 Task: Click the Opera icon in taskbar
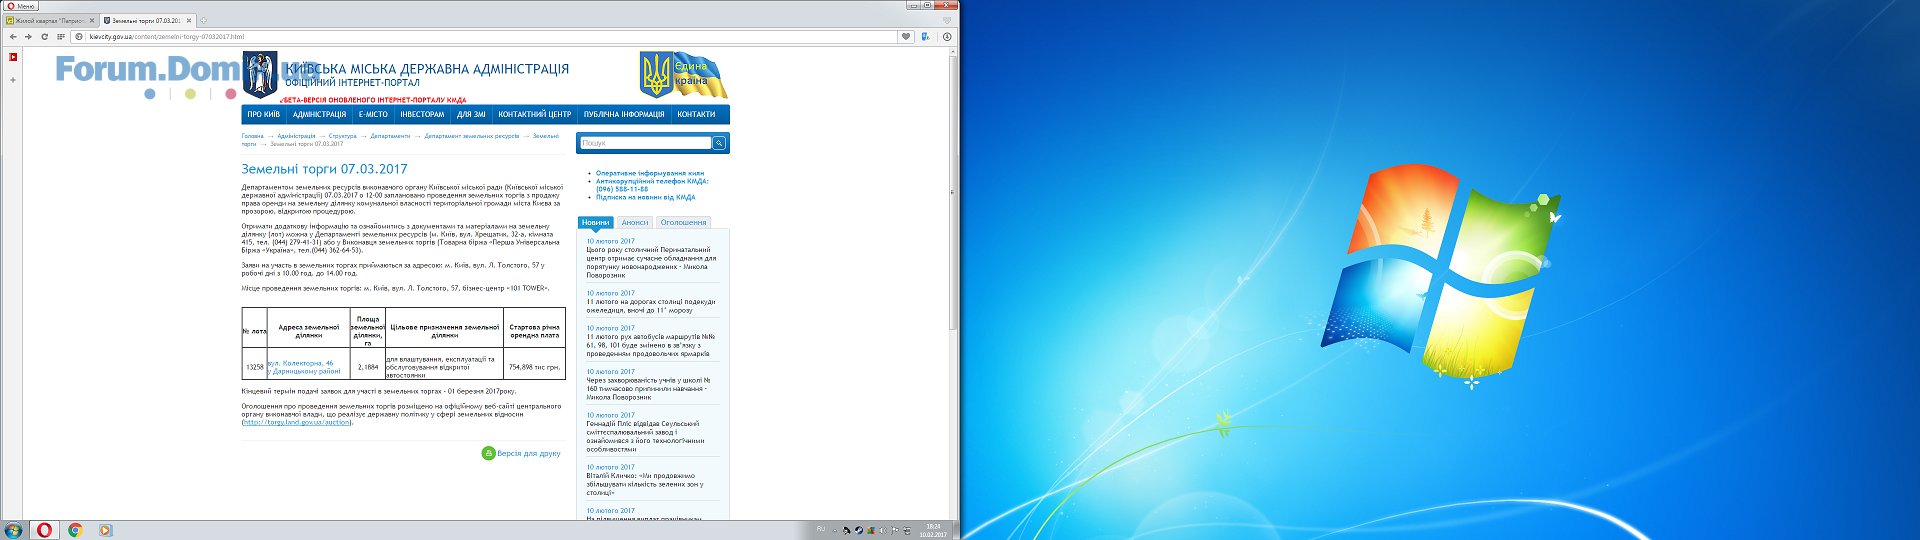[x=44, y=530]
